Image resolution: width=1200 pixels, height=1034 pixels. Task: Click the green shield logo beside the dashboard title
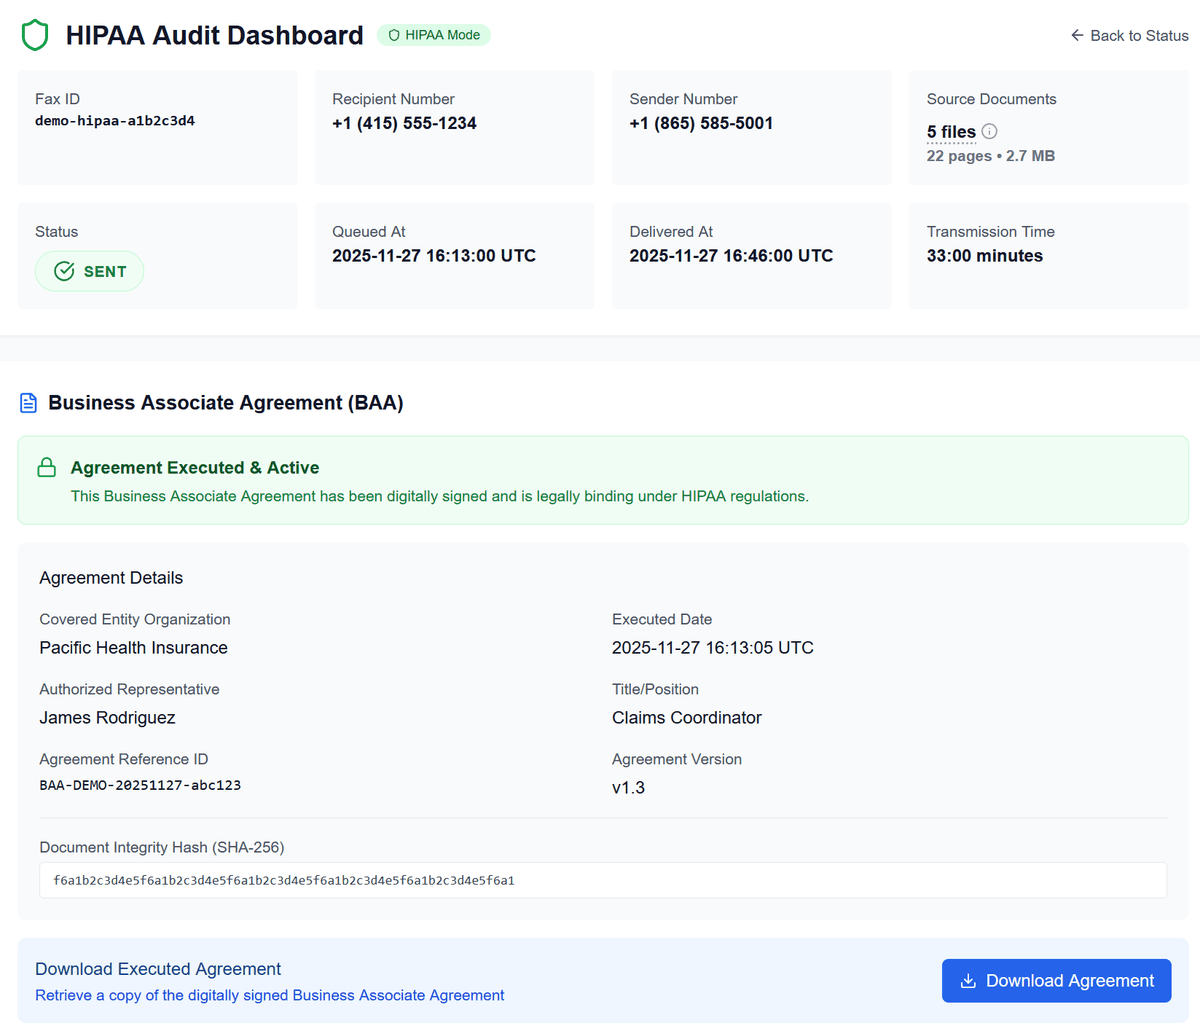pos(35,34)
